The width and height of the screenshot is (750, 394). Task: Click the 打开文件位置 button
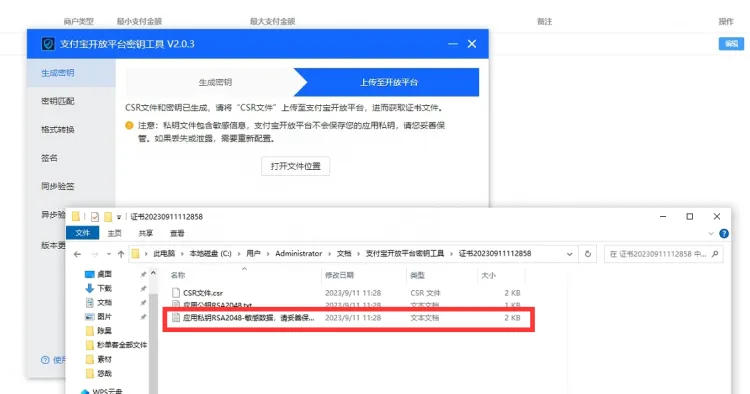click(295, 166)
